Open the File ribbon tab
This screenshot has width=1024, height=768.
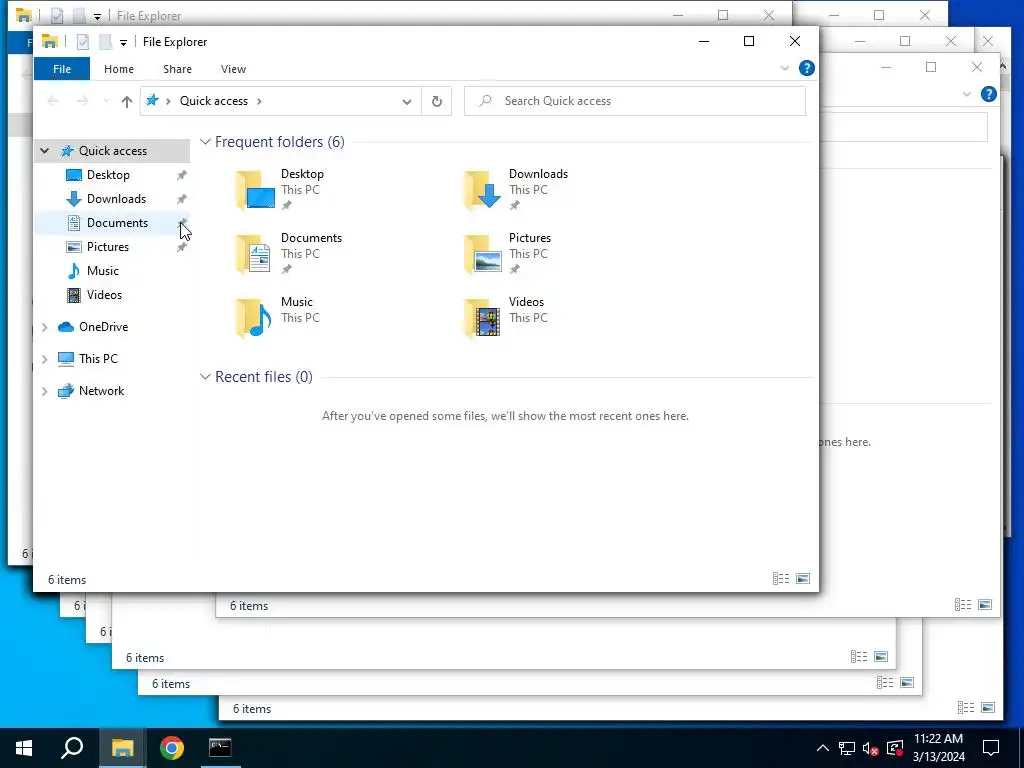click(61, 69)
